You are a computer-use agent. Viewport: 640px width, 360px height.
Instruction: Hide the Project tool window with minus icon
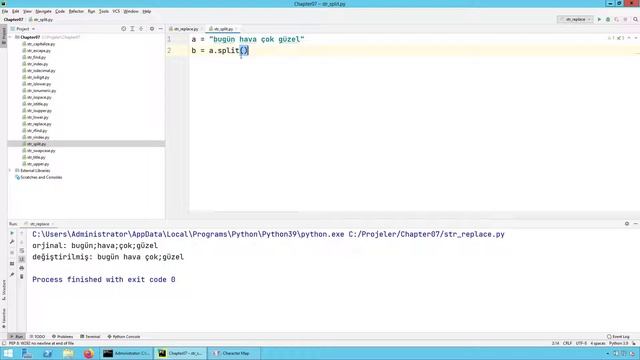point(160,29)
